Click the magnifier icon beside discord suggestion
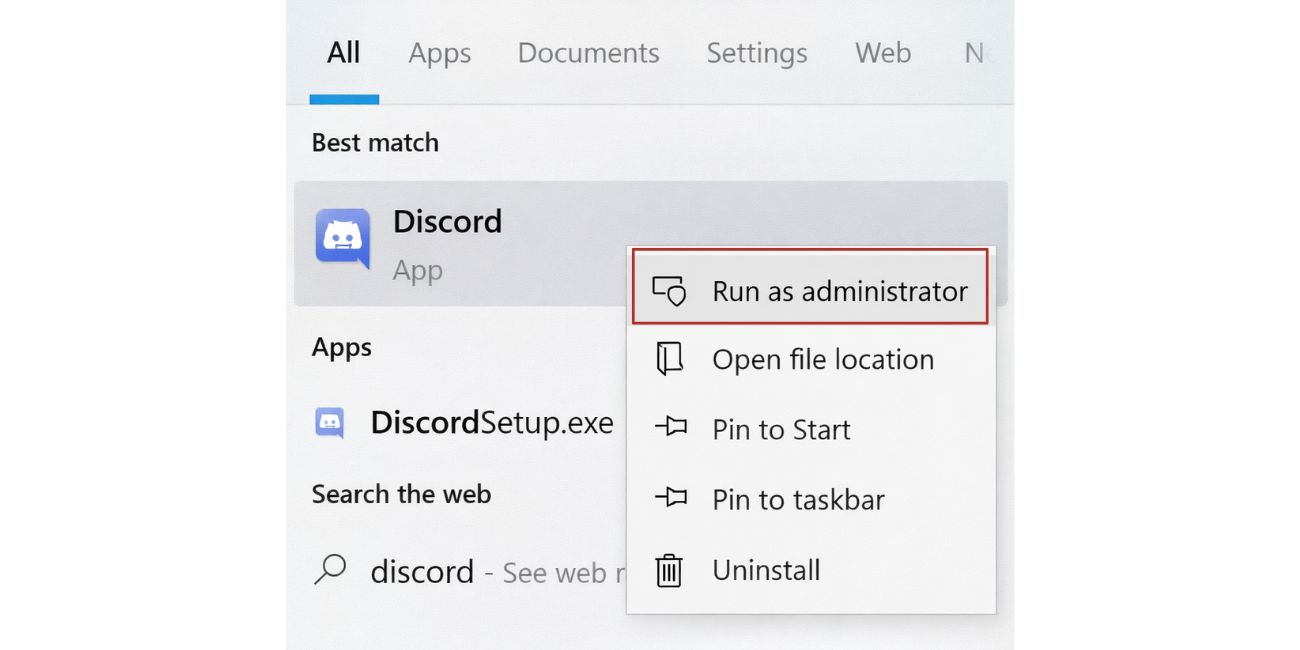Screen dimensions: 1300x650 (330, 570)
